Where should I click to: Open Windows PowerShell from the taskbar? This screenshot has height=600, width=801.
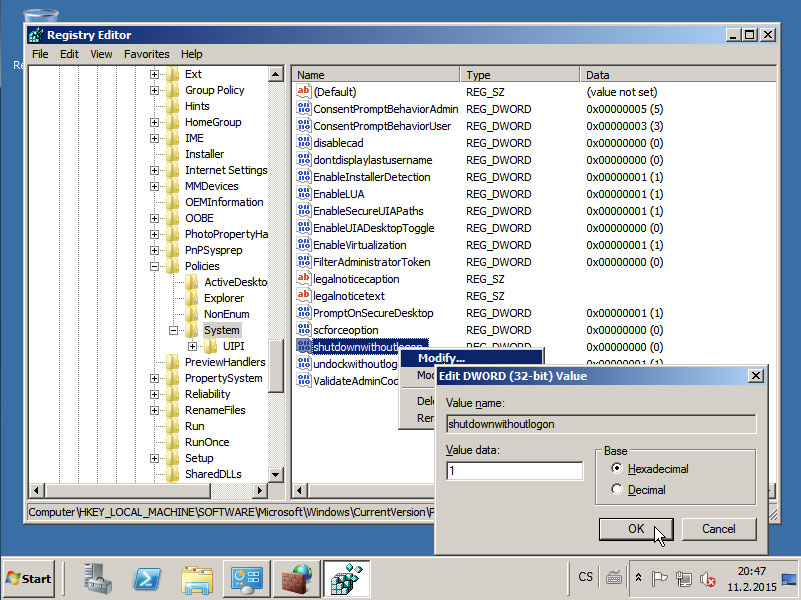[149, 579]
